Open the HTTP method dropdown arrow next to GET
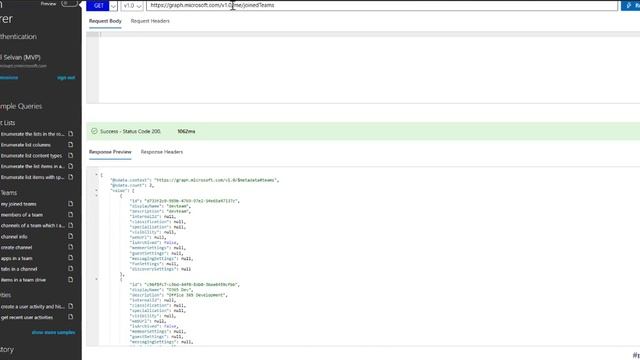The width and height of the screenshot is (640, 360). click(x=113, y=6)
